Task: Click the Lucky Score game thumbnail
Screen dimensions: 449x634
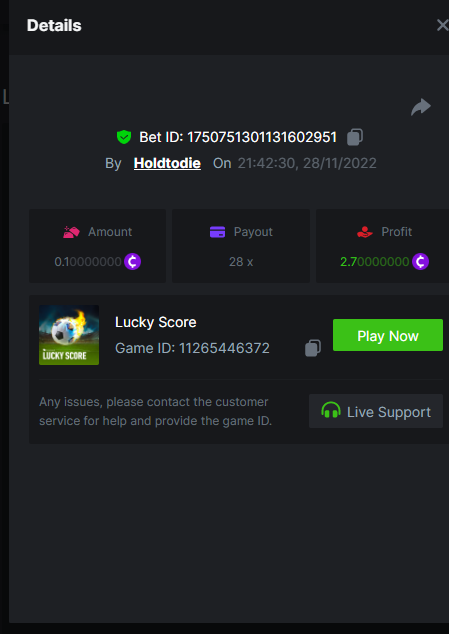Action: [69, 335]
